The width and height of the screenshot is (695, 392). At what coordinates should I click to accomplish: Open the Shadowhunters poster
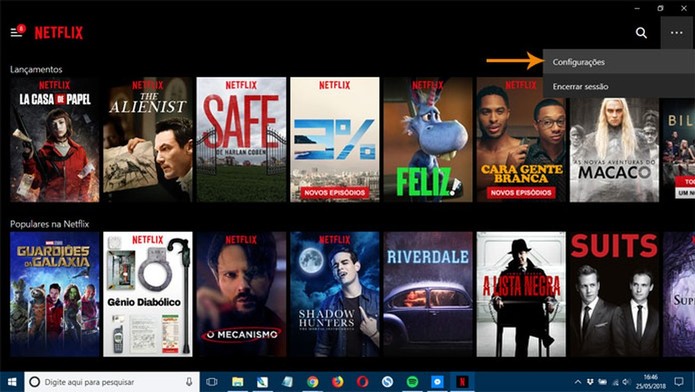point(335,294)
